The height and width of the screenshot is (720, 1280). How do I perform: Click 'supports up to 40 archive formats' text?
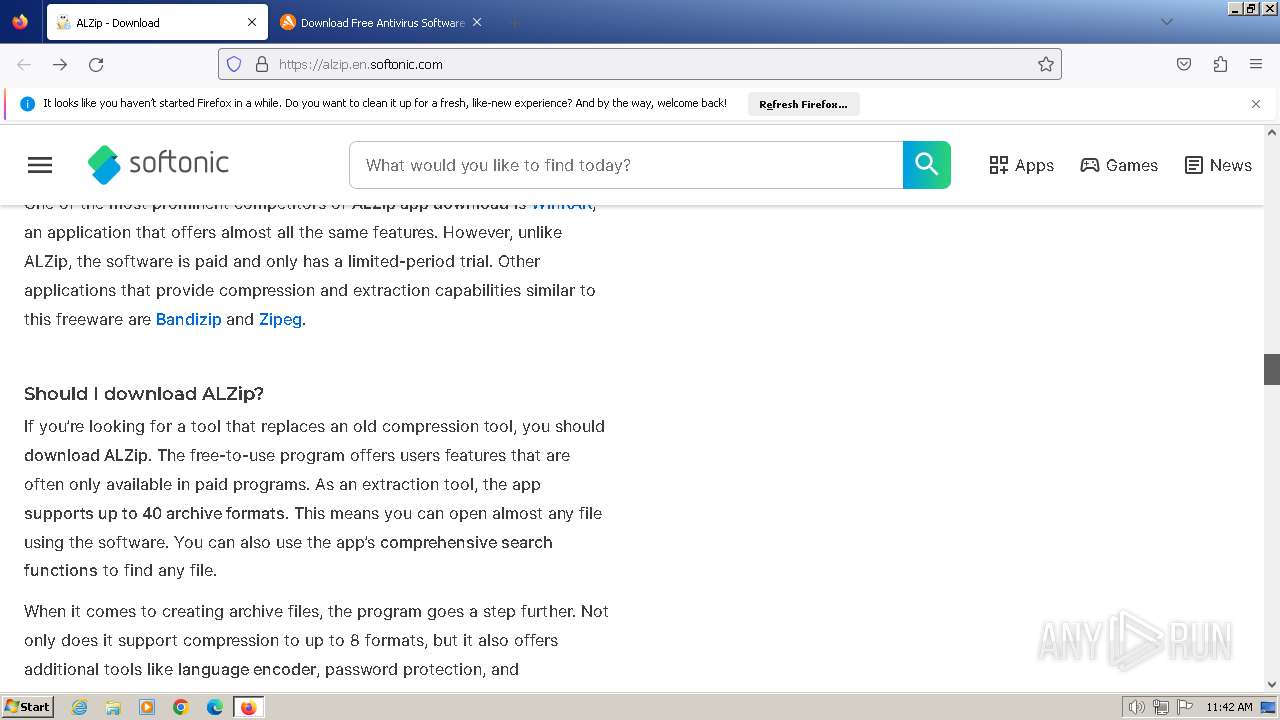coord(156,513)
